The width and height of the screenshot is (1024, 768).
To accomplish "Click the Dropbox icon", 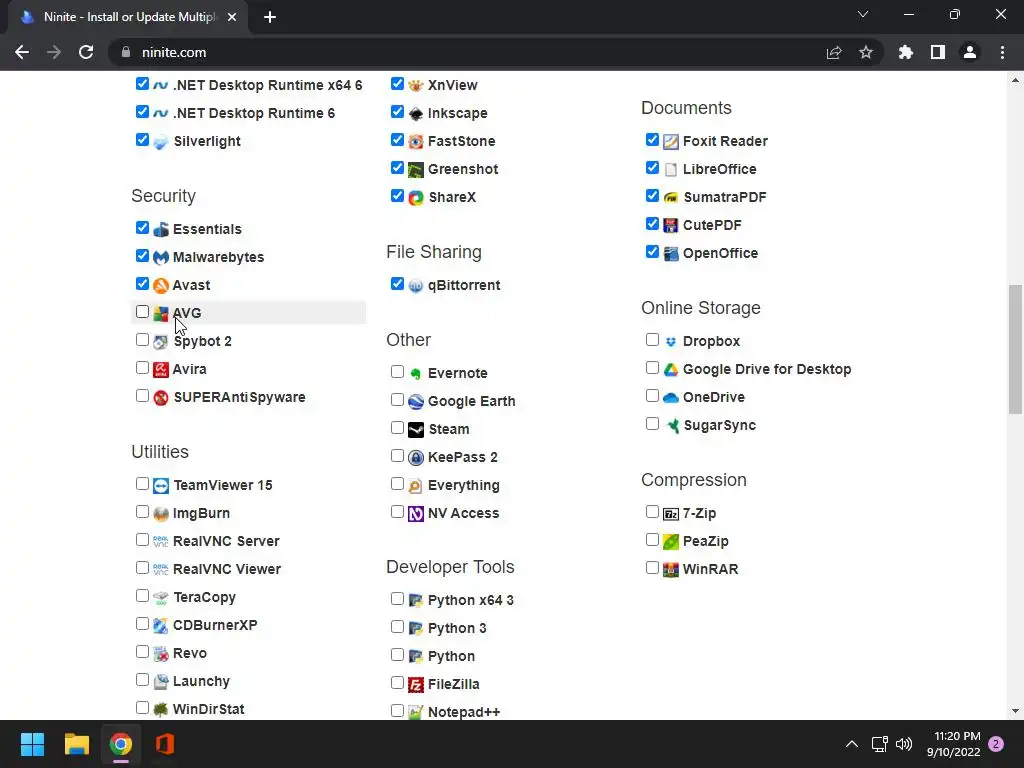I will 671,342.
